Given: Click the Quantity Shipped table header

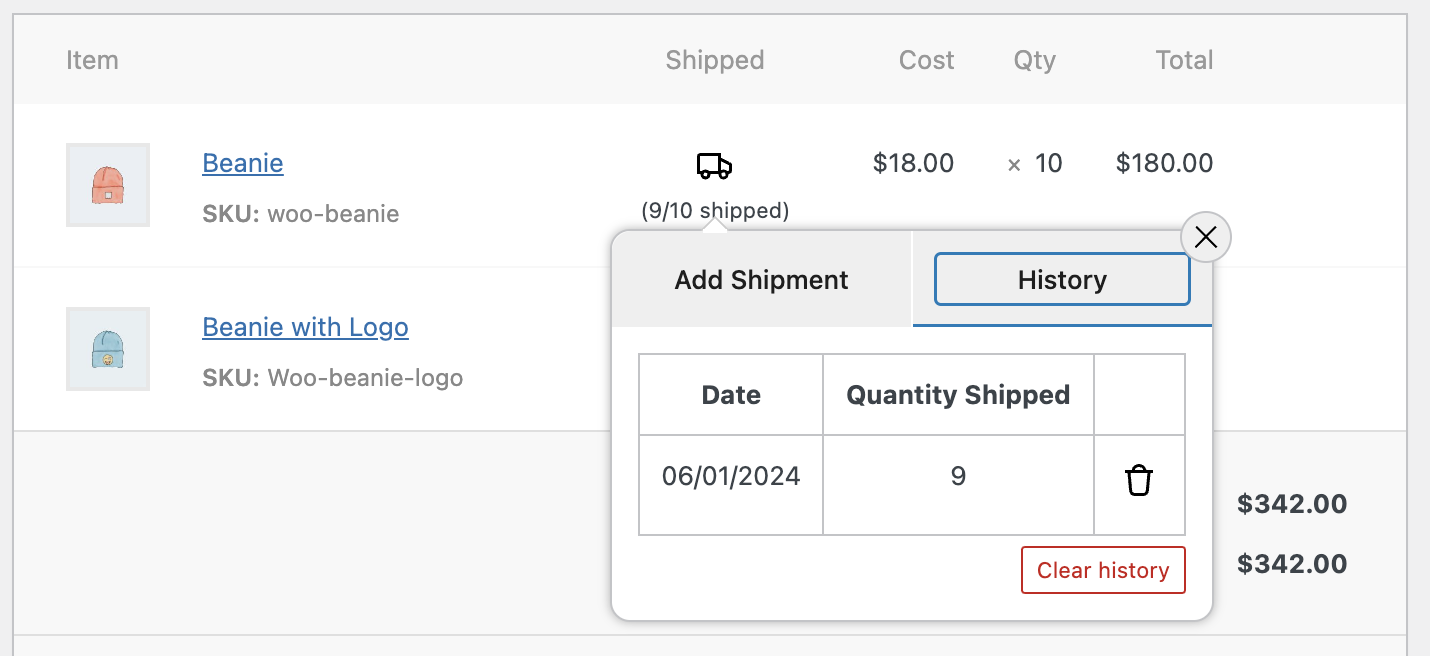Looking at the screenshot, I should [958, 395].
